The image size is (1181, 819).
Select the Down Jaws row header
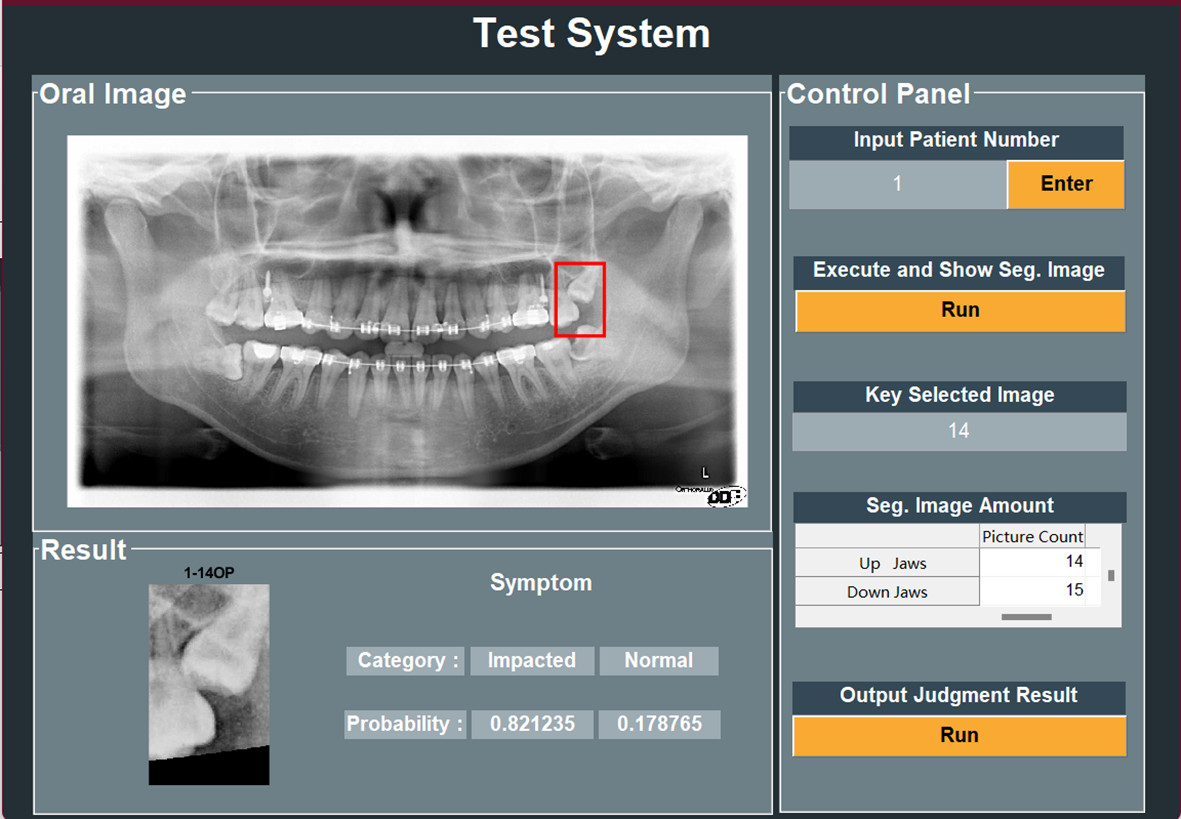pyautogui.click(x=886, y=592)
